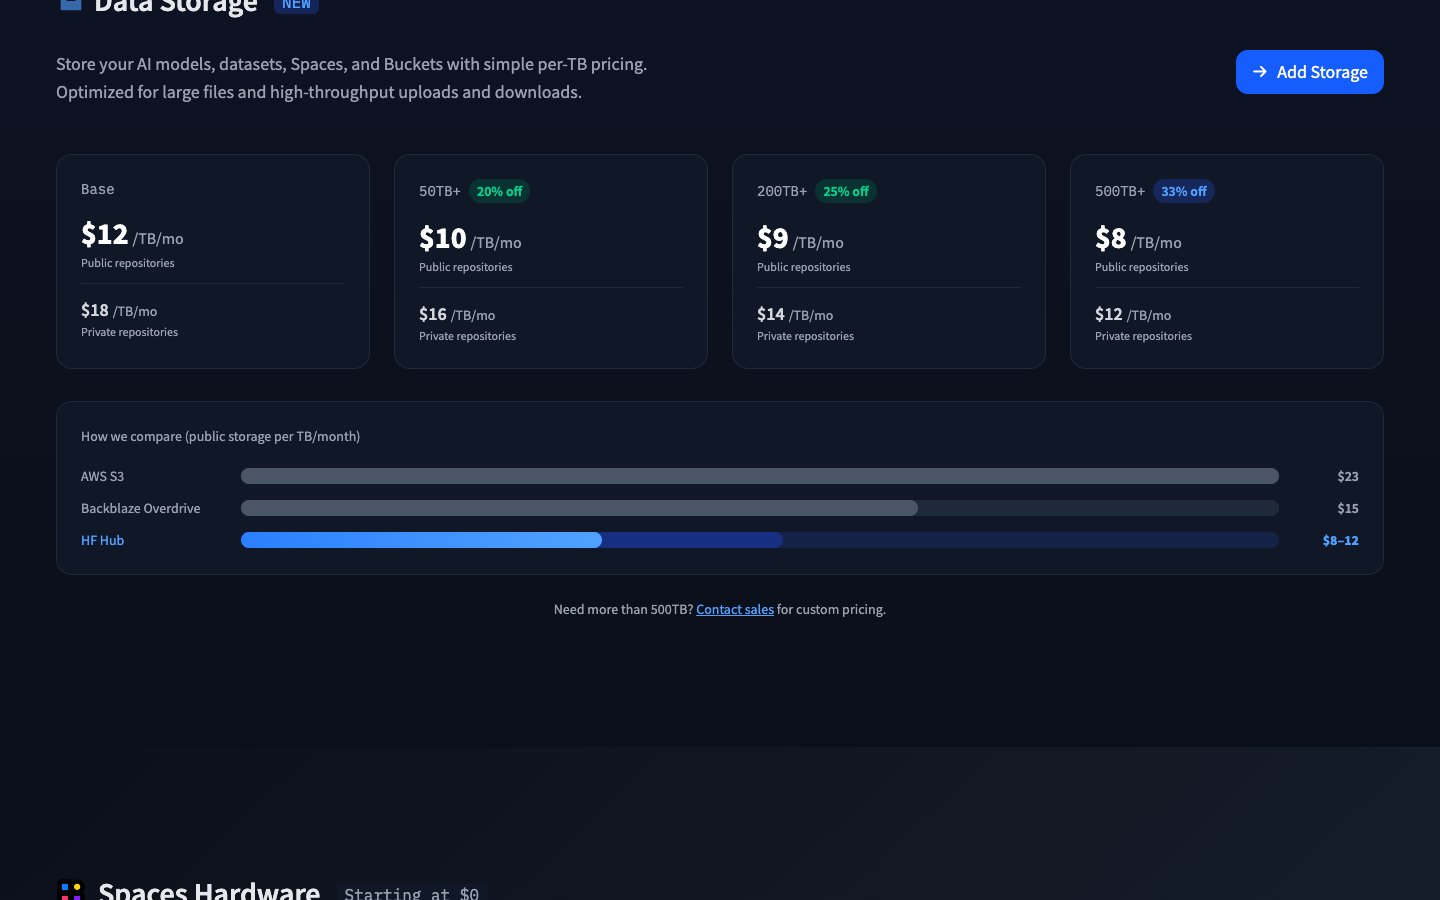Click the Add Storage button
Image resolution: width=1440 pixels, height=900 pixels.
[x=1309, y=72]
